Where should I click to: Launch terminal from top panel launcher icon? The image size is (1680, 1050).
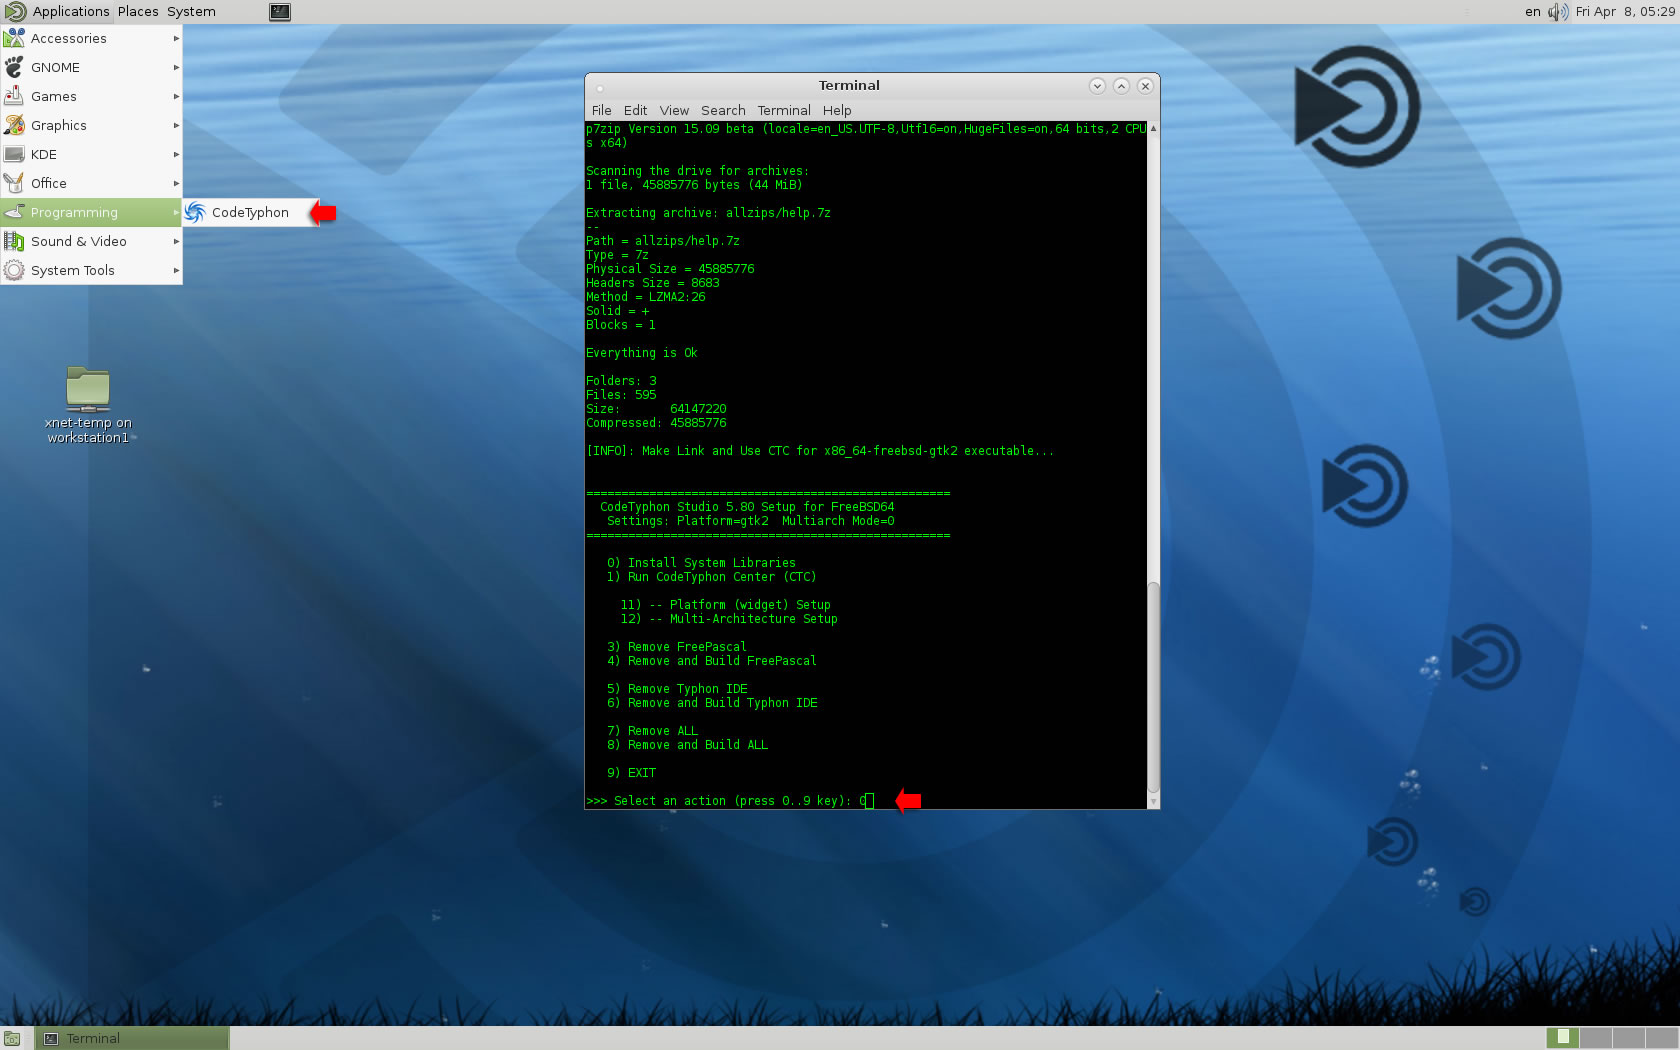click(280, 12)
